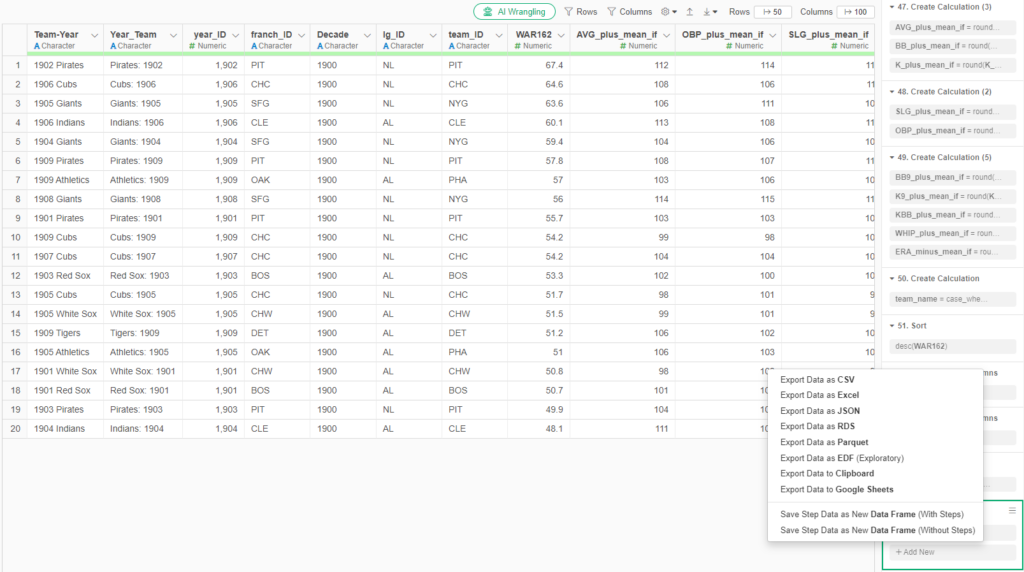
Task: Open hamburger menu of the selected step
Action: (1012, 511)
